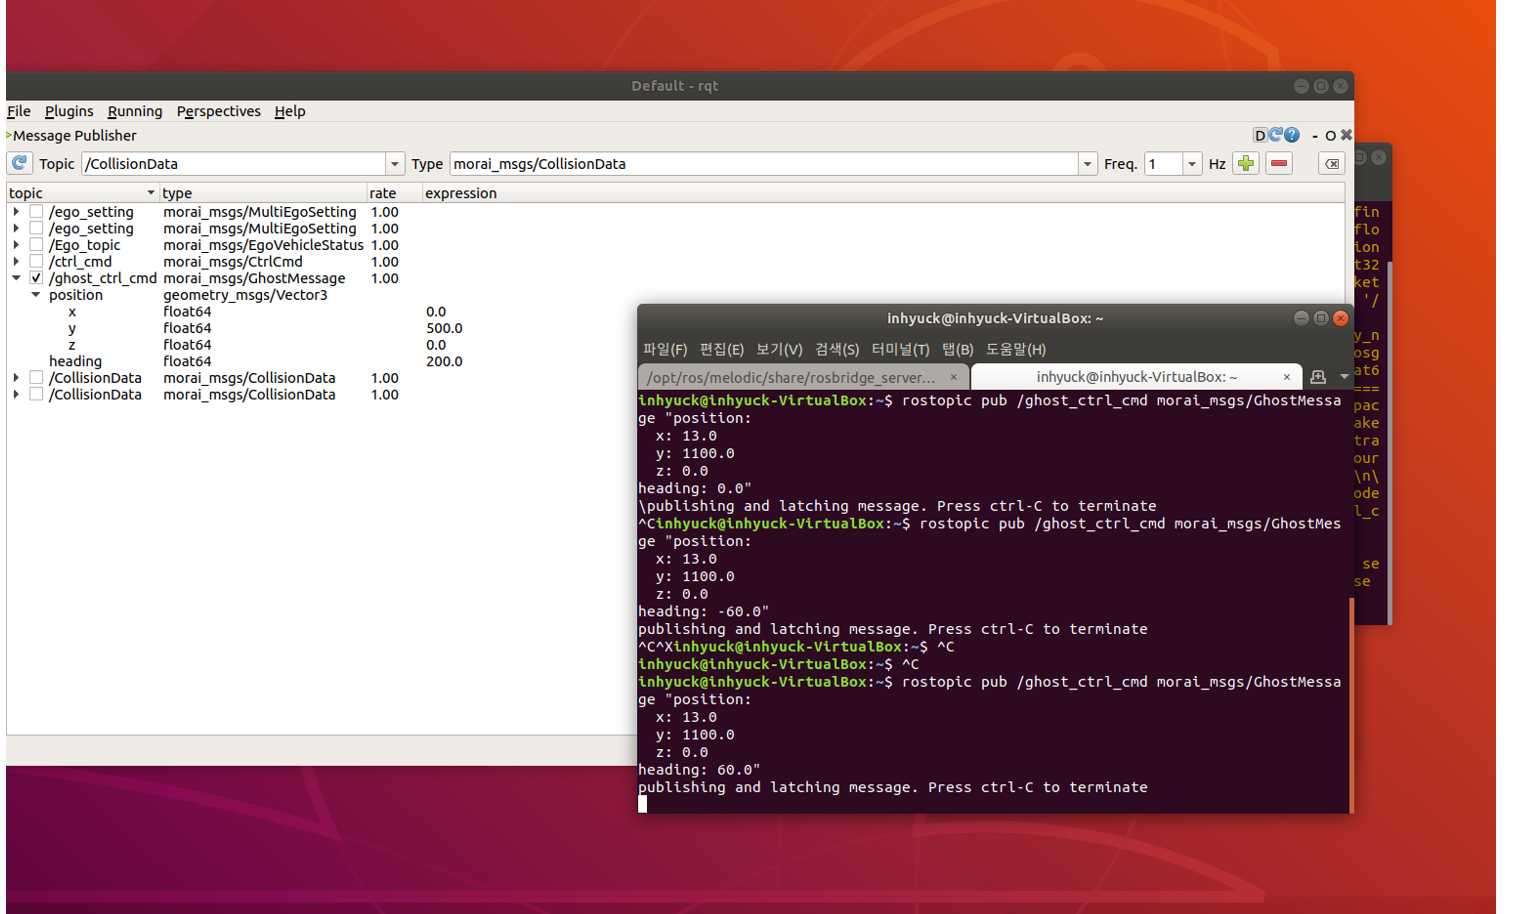Viewport: 1517px width, 914px height.
Task: Remove the selected publisher with red minus
Action: 1279,163
